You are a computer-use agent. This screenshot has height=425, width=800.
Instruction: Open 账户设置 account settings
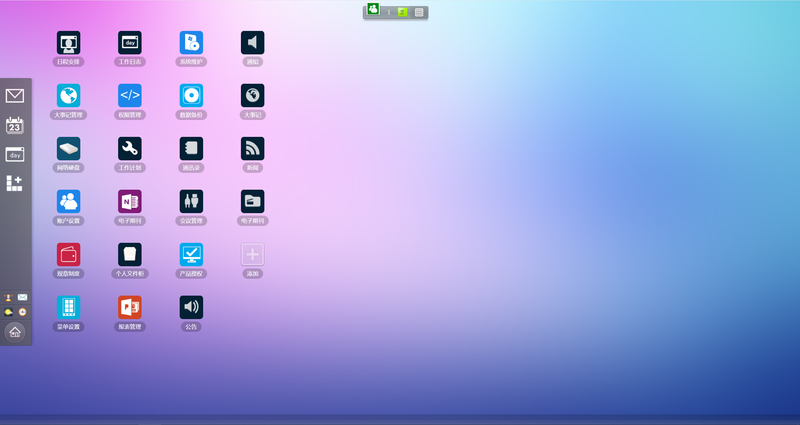point(68,201)
